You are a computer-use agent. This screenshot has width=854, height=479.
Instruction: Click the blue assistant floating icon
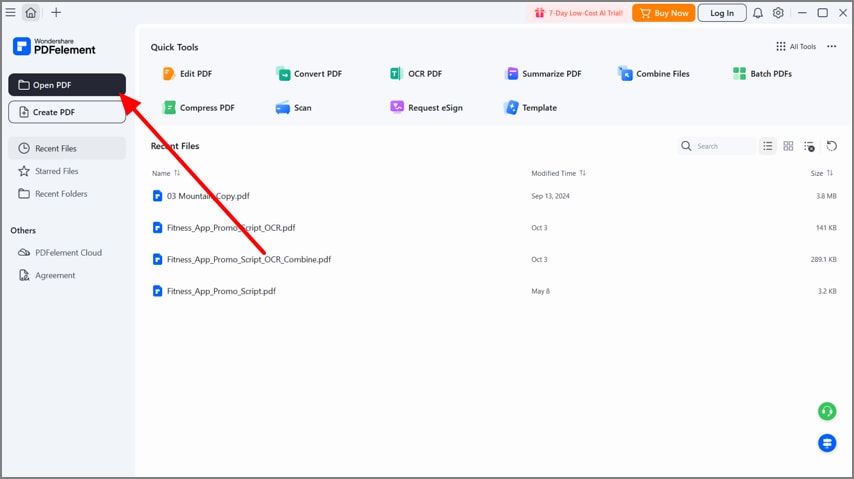[827, 443]
